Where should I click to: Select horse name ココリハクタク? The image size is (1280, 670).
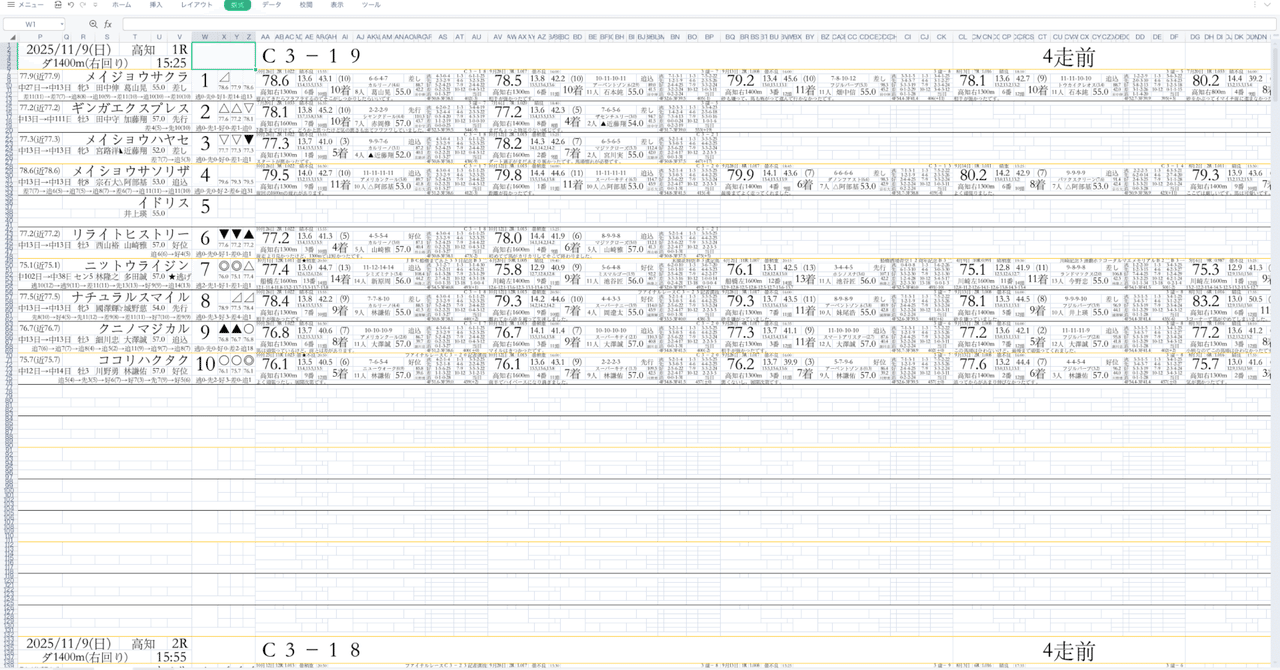coord(143,359)
